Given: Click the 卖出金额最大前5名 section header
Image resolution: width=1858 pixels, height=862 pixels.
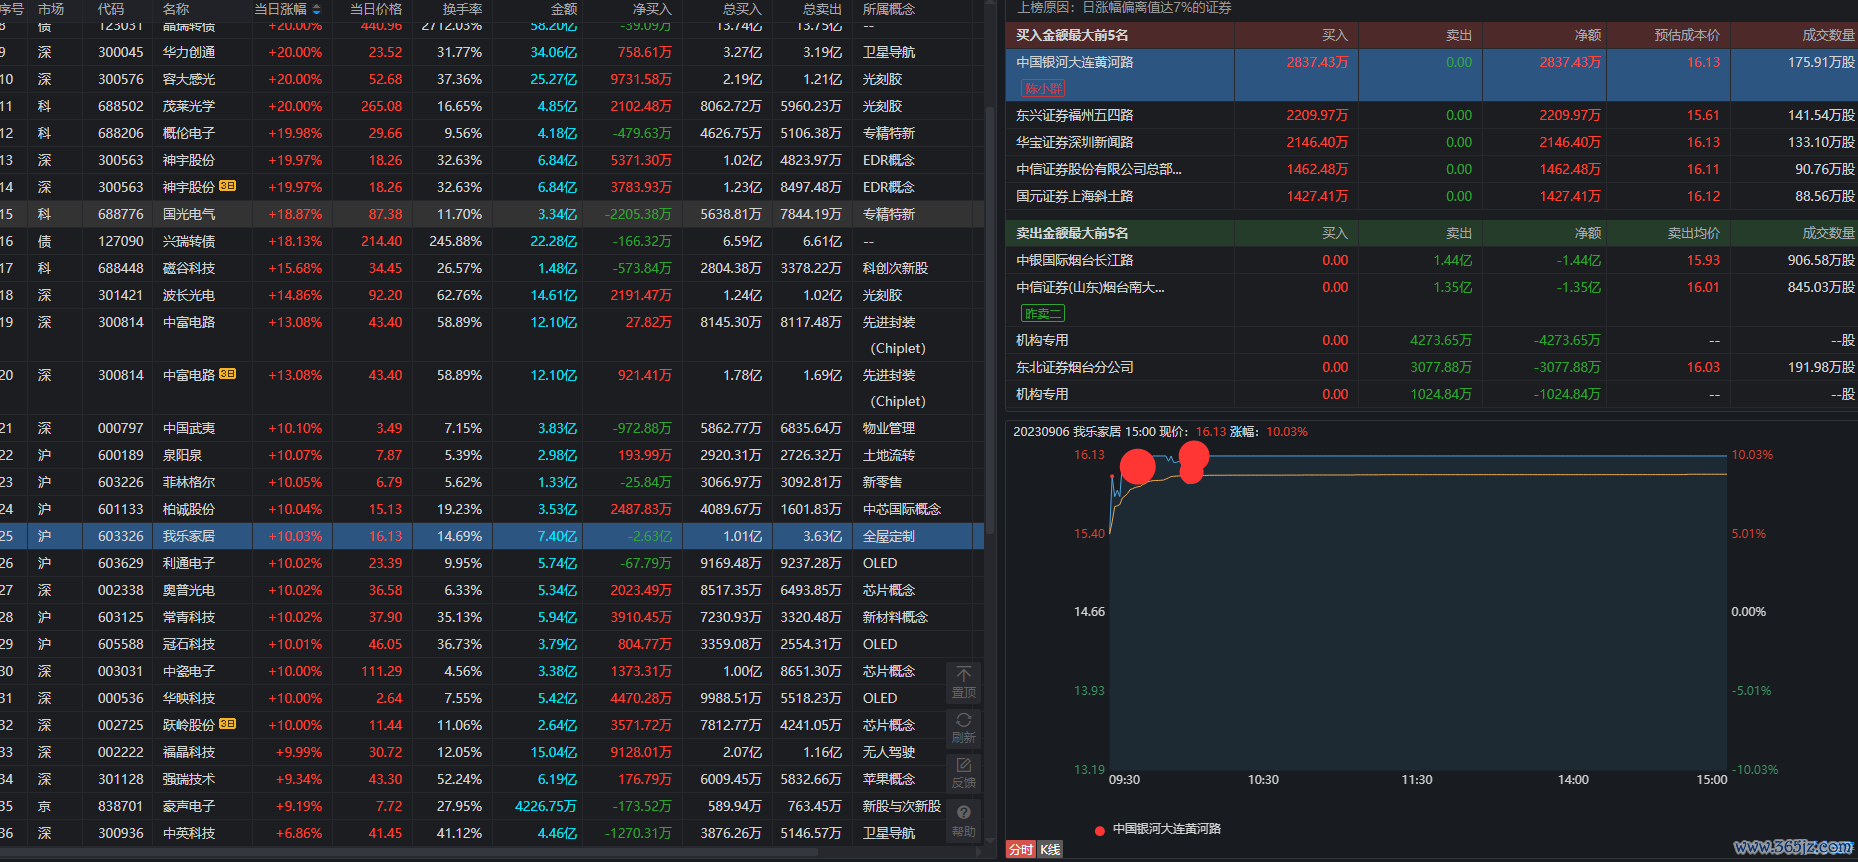Looking at the screenshot, I should click(1072, 233).
